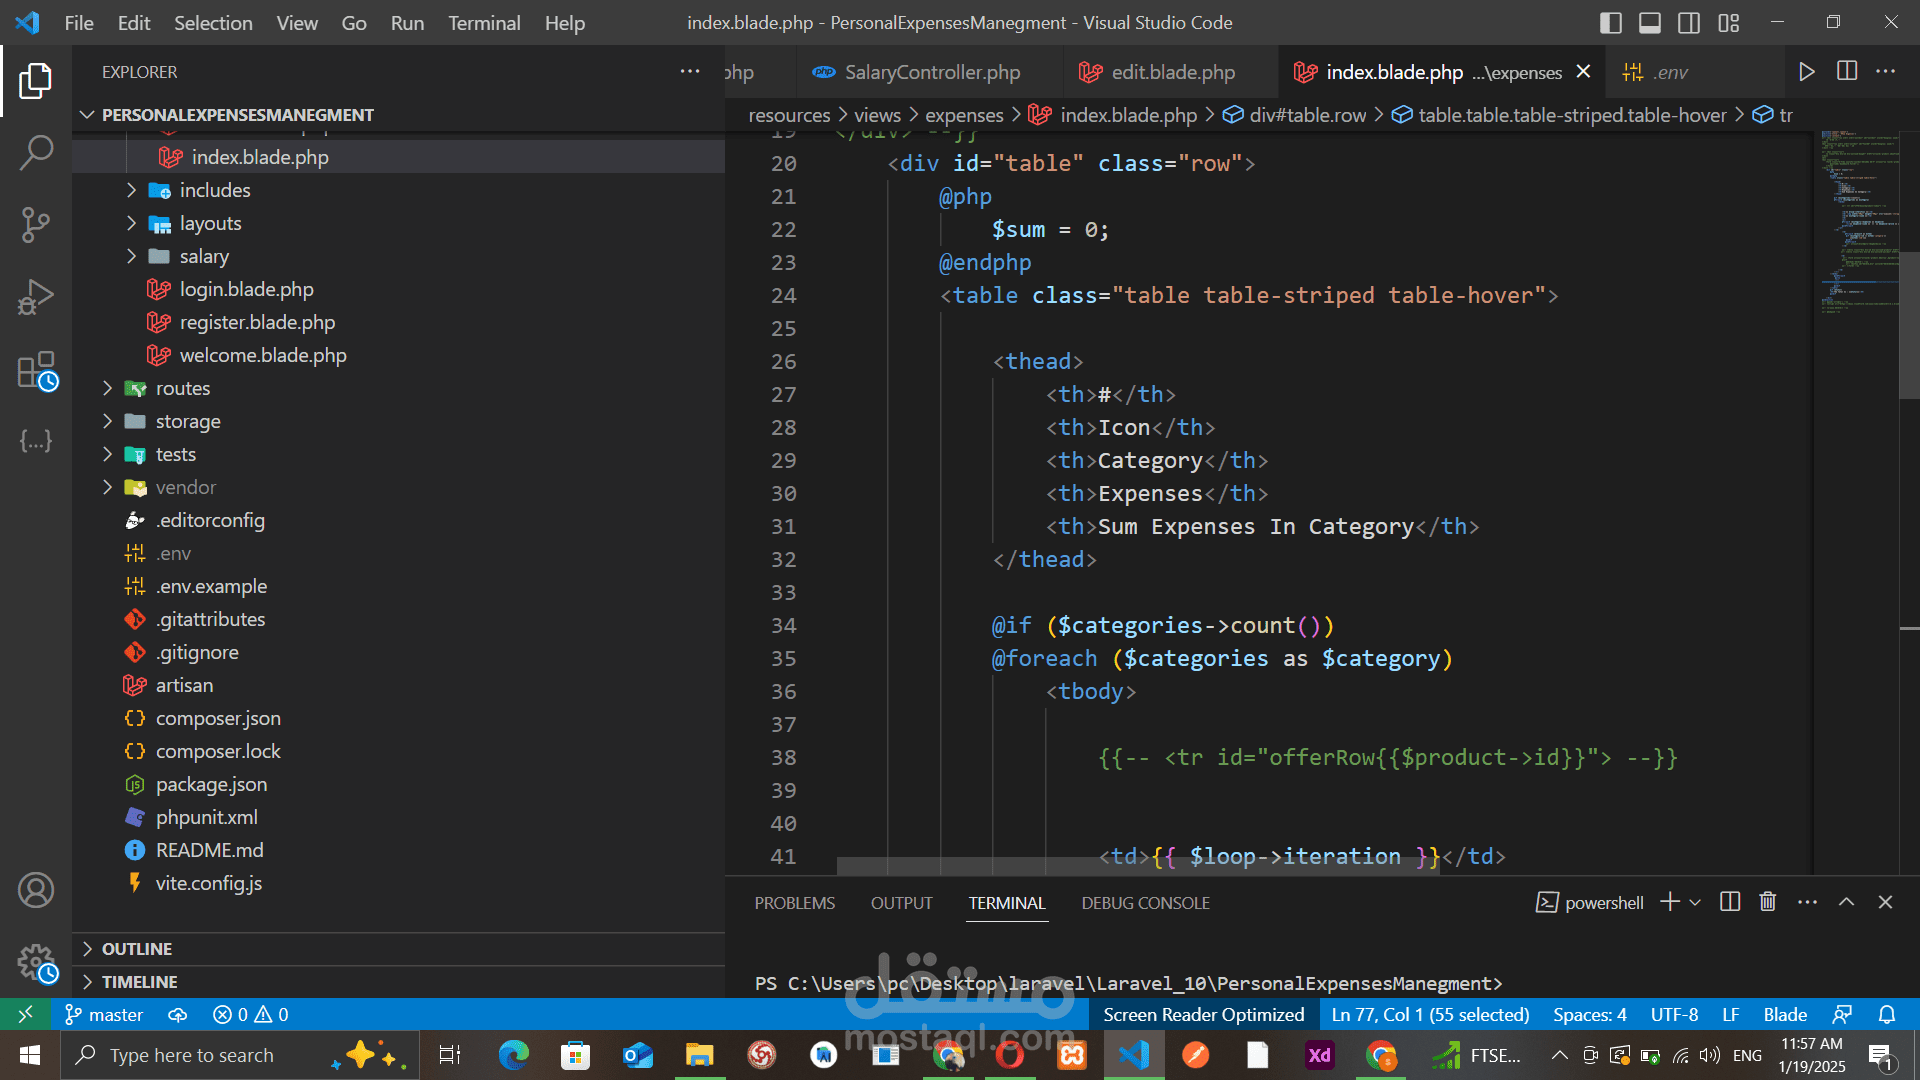Open the new terminal launch profile dropdown
The height and width of the screenshot is (1080, 1920).
1695,902
